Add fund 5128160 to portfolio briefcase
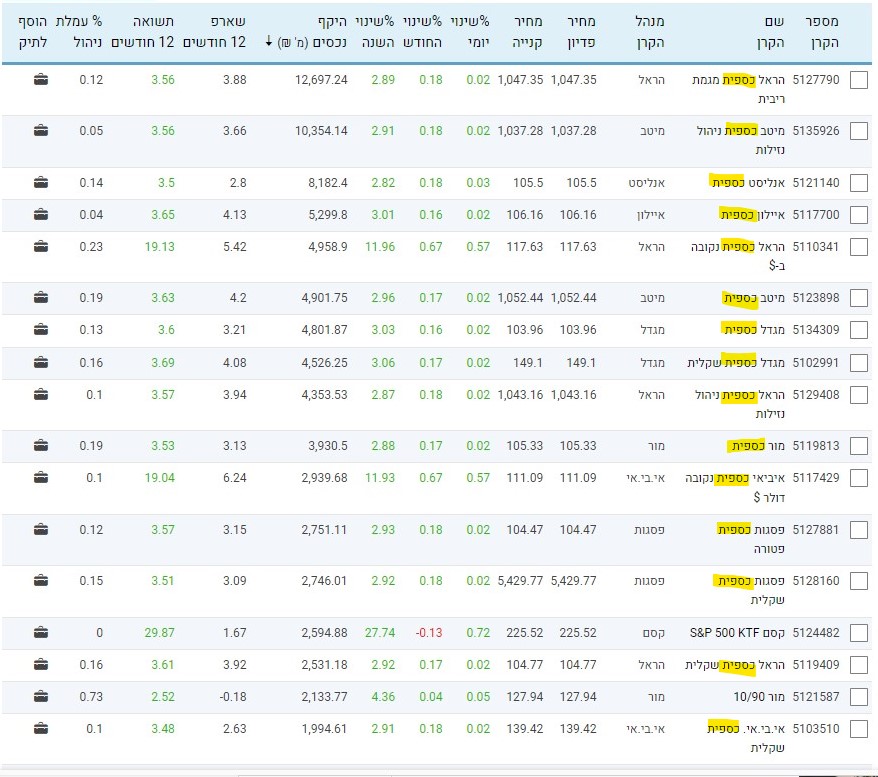 (41, 581)
